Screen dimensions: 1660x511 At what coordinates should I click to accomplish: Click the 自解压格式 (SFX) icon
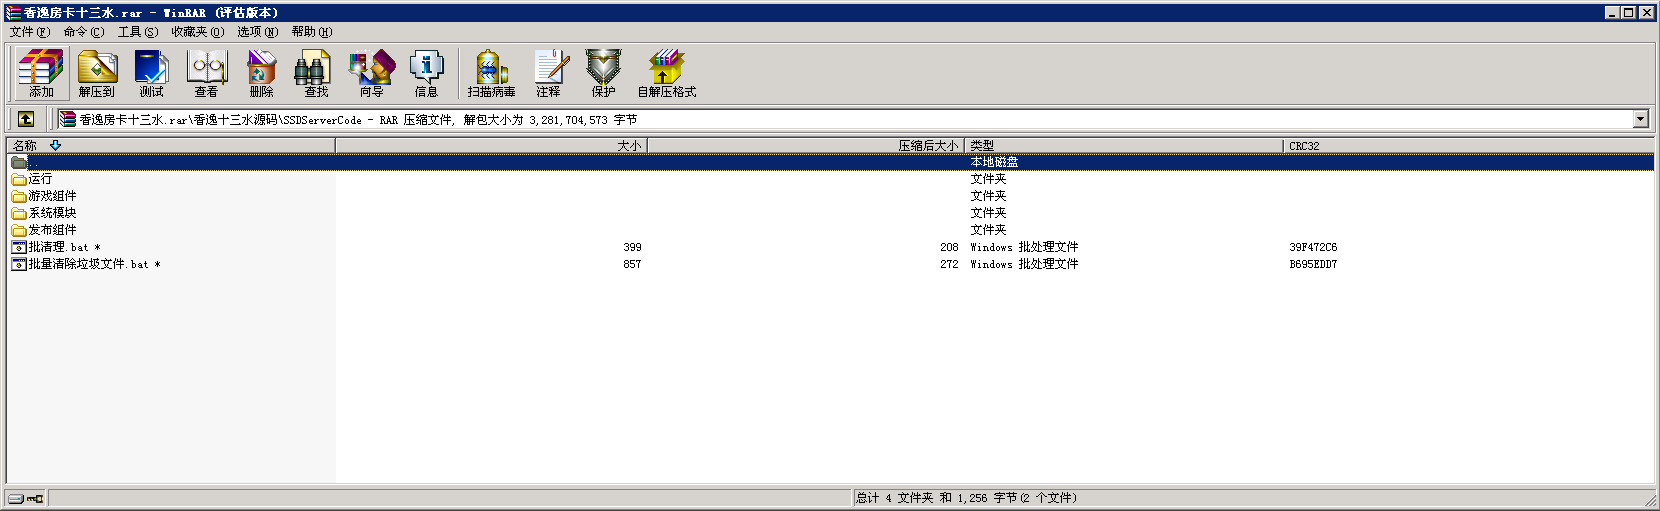click(x=666, y=73)
